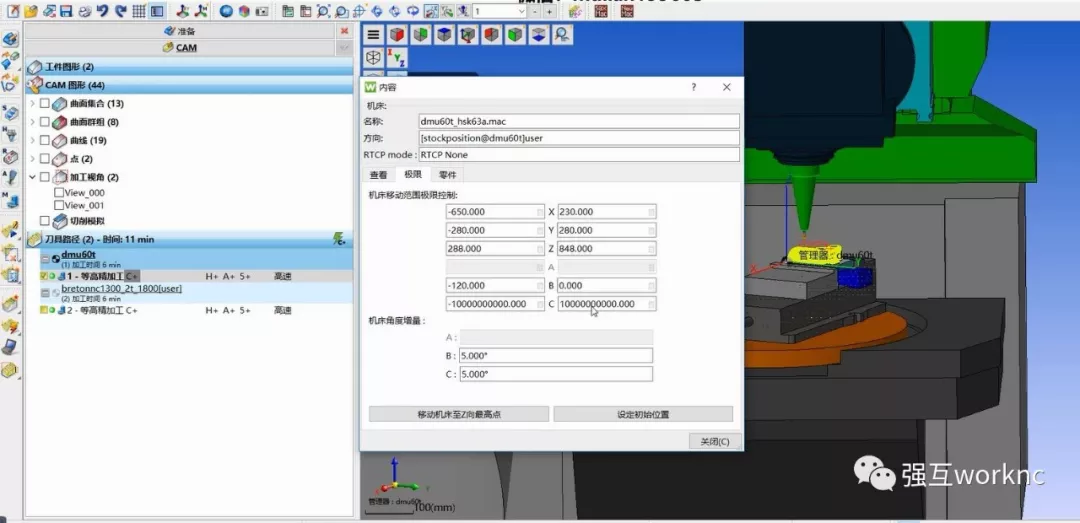The image size is (1080, 523).
Task: Open the dropdown arrow beside CAM header
Action: pyautogui.click(x=344, y=48)
